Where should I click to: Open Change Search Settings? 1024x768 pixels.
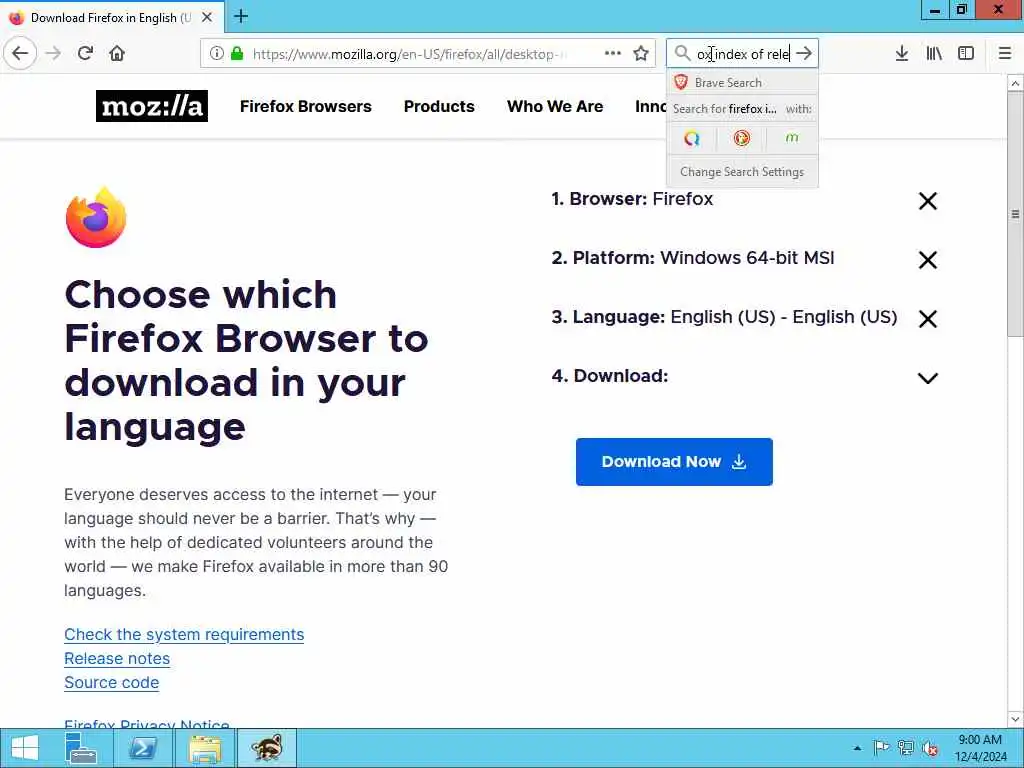pyautogui.click(x=742, y=172)
